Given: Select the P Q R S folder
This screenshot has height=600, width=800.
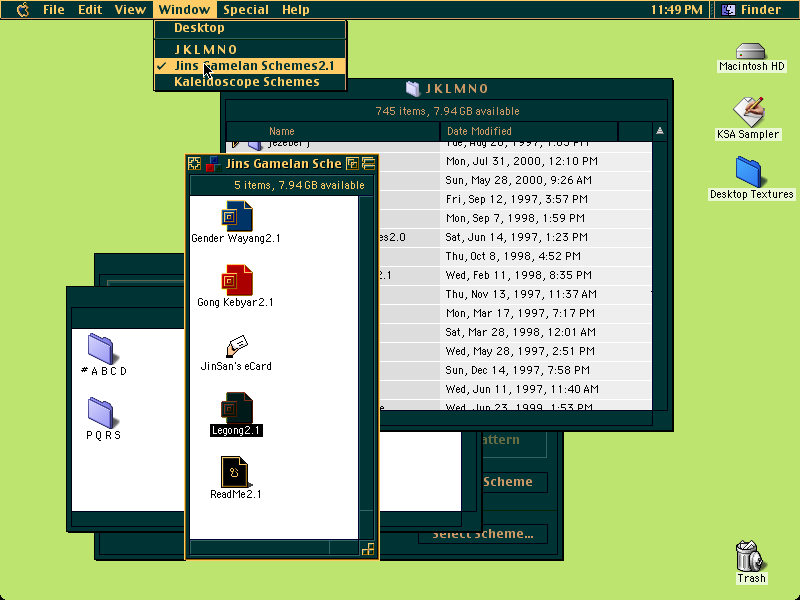Looking at the screenshot, I should pyautogui.click(x=102, y=419).
